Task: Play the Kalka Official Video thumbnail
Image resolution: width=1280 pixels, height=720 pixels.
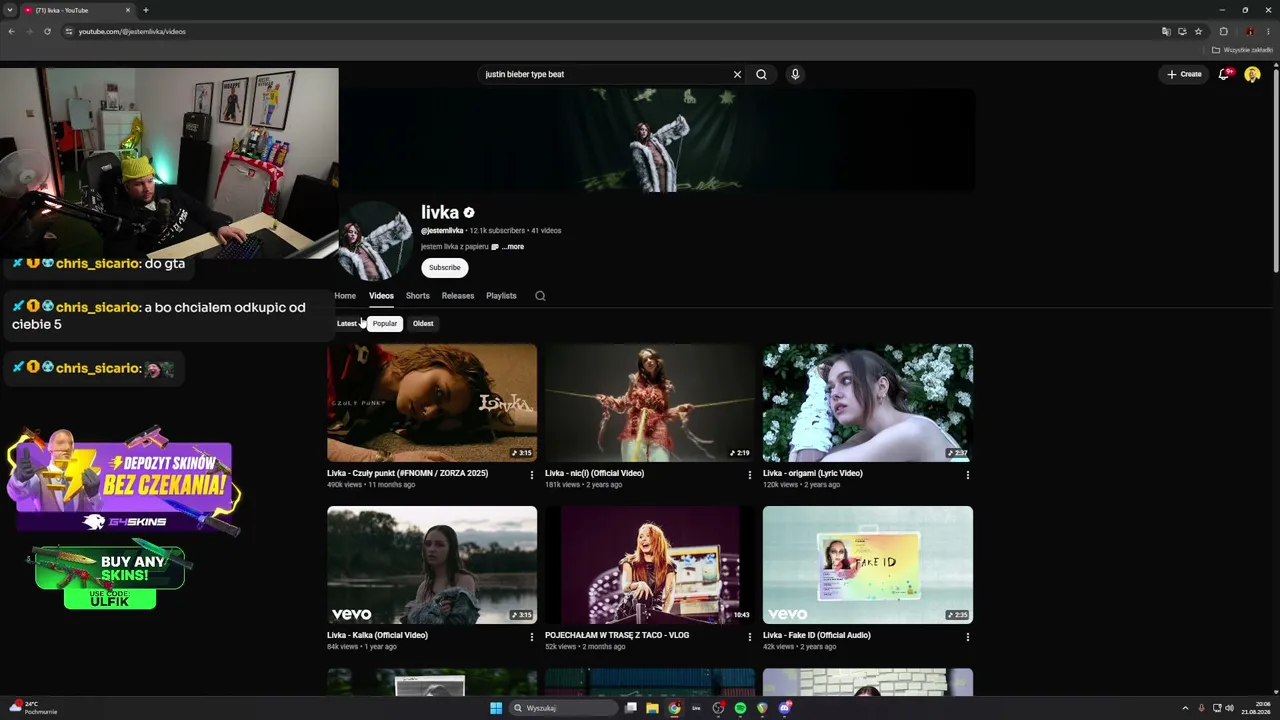Action: [432, 565]
